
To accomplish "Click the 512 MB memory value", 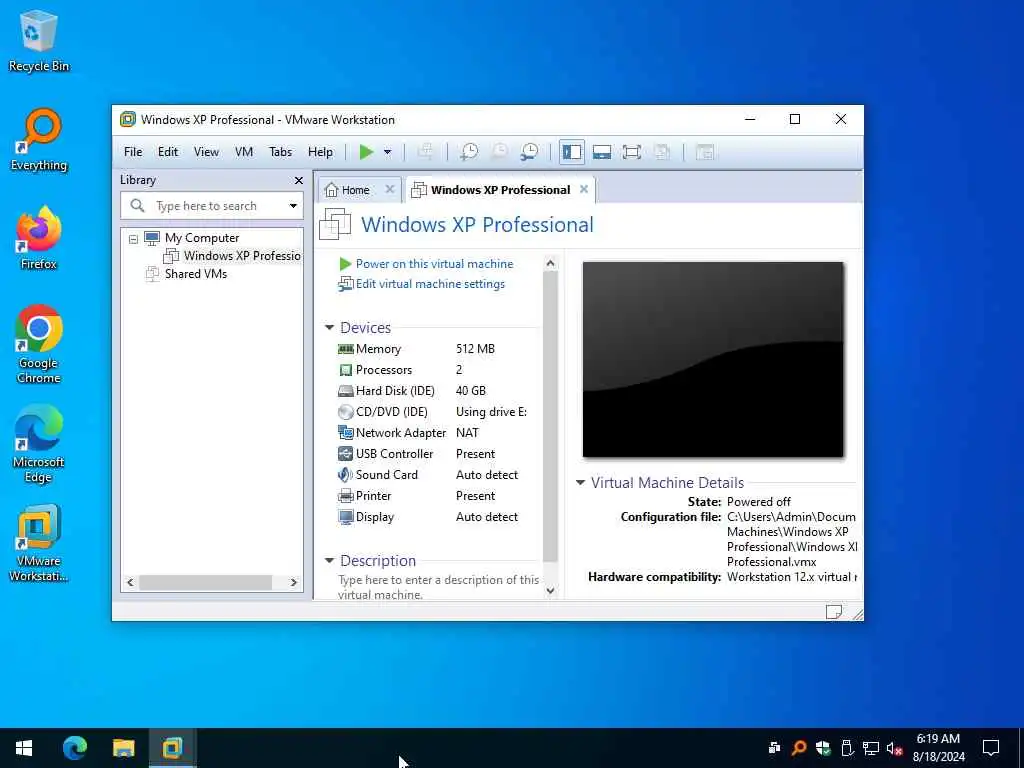I will (x=475, y=349).
